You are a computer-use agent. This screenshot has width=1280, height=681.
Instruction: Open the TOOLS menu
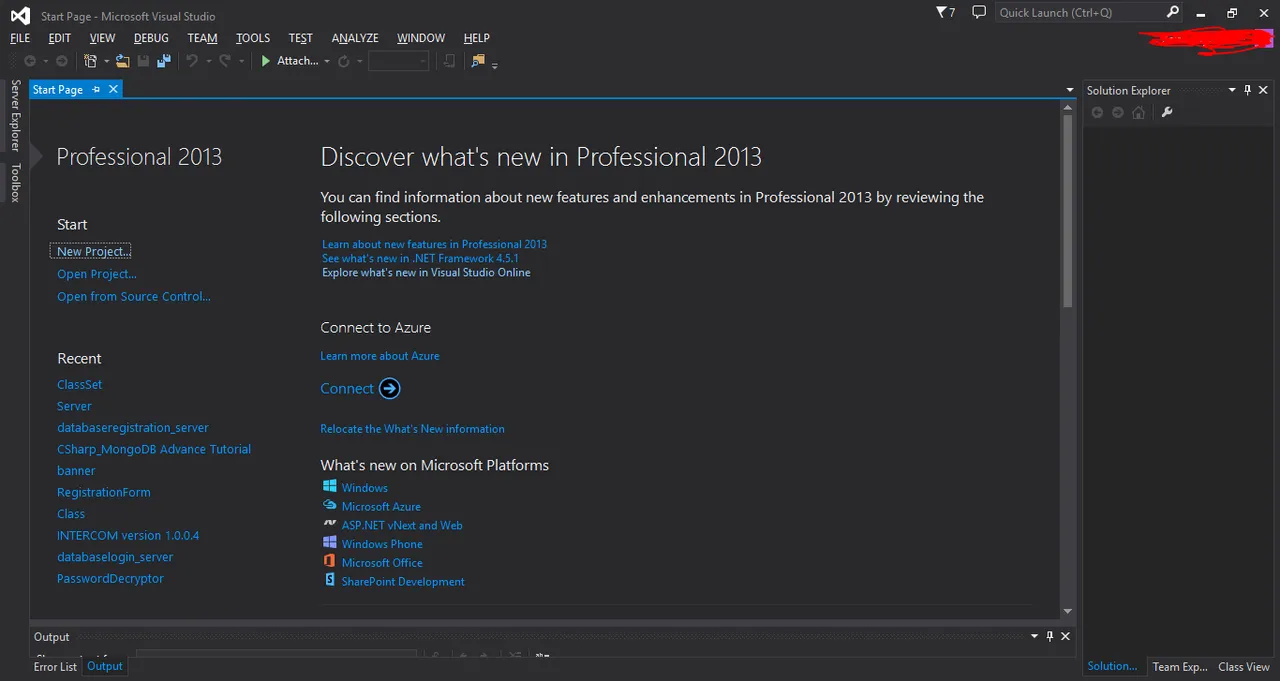(253, 38)
